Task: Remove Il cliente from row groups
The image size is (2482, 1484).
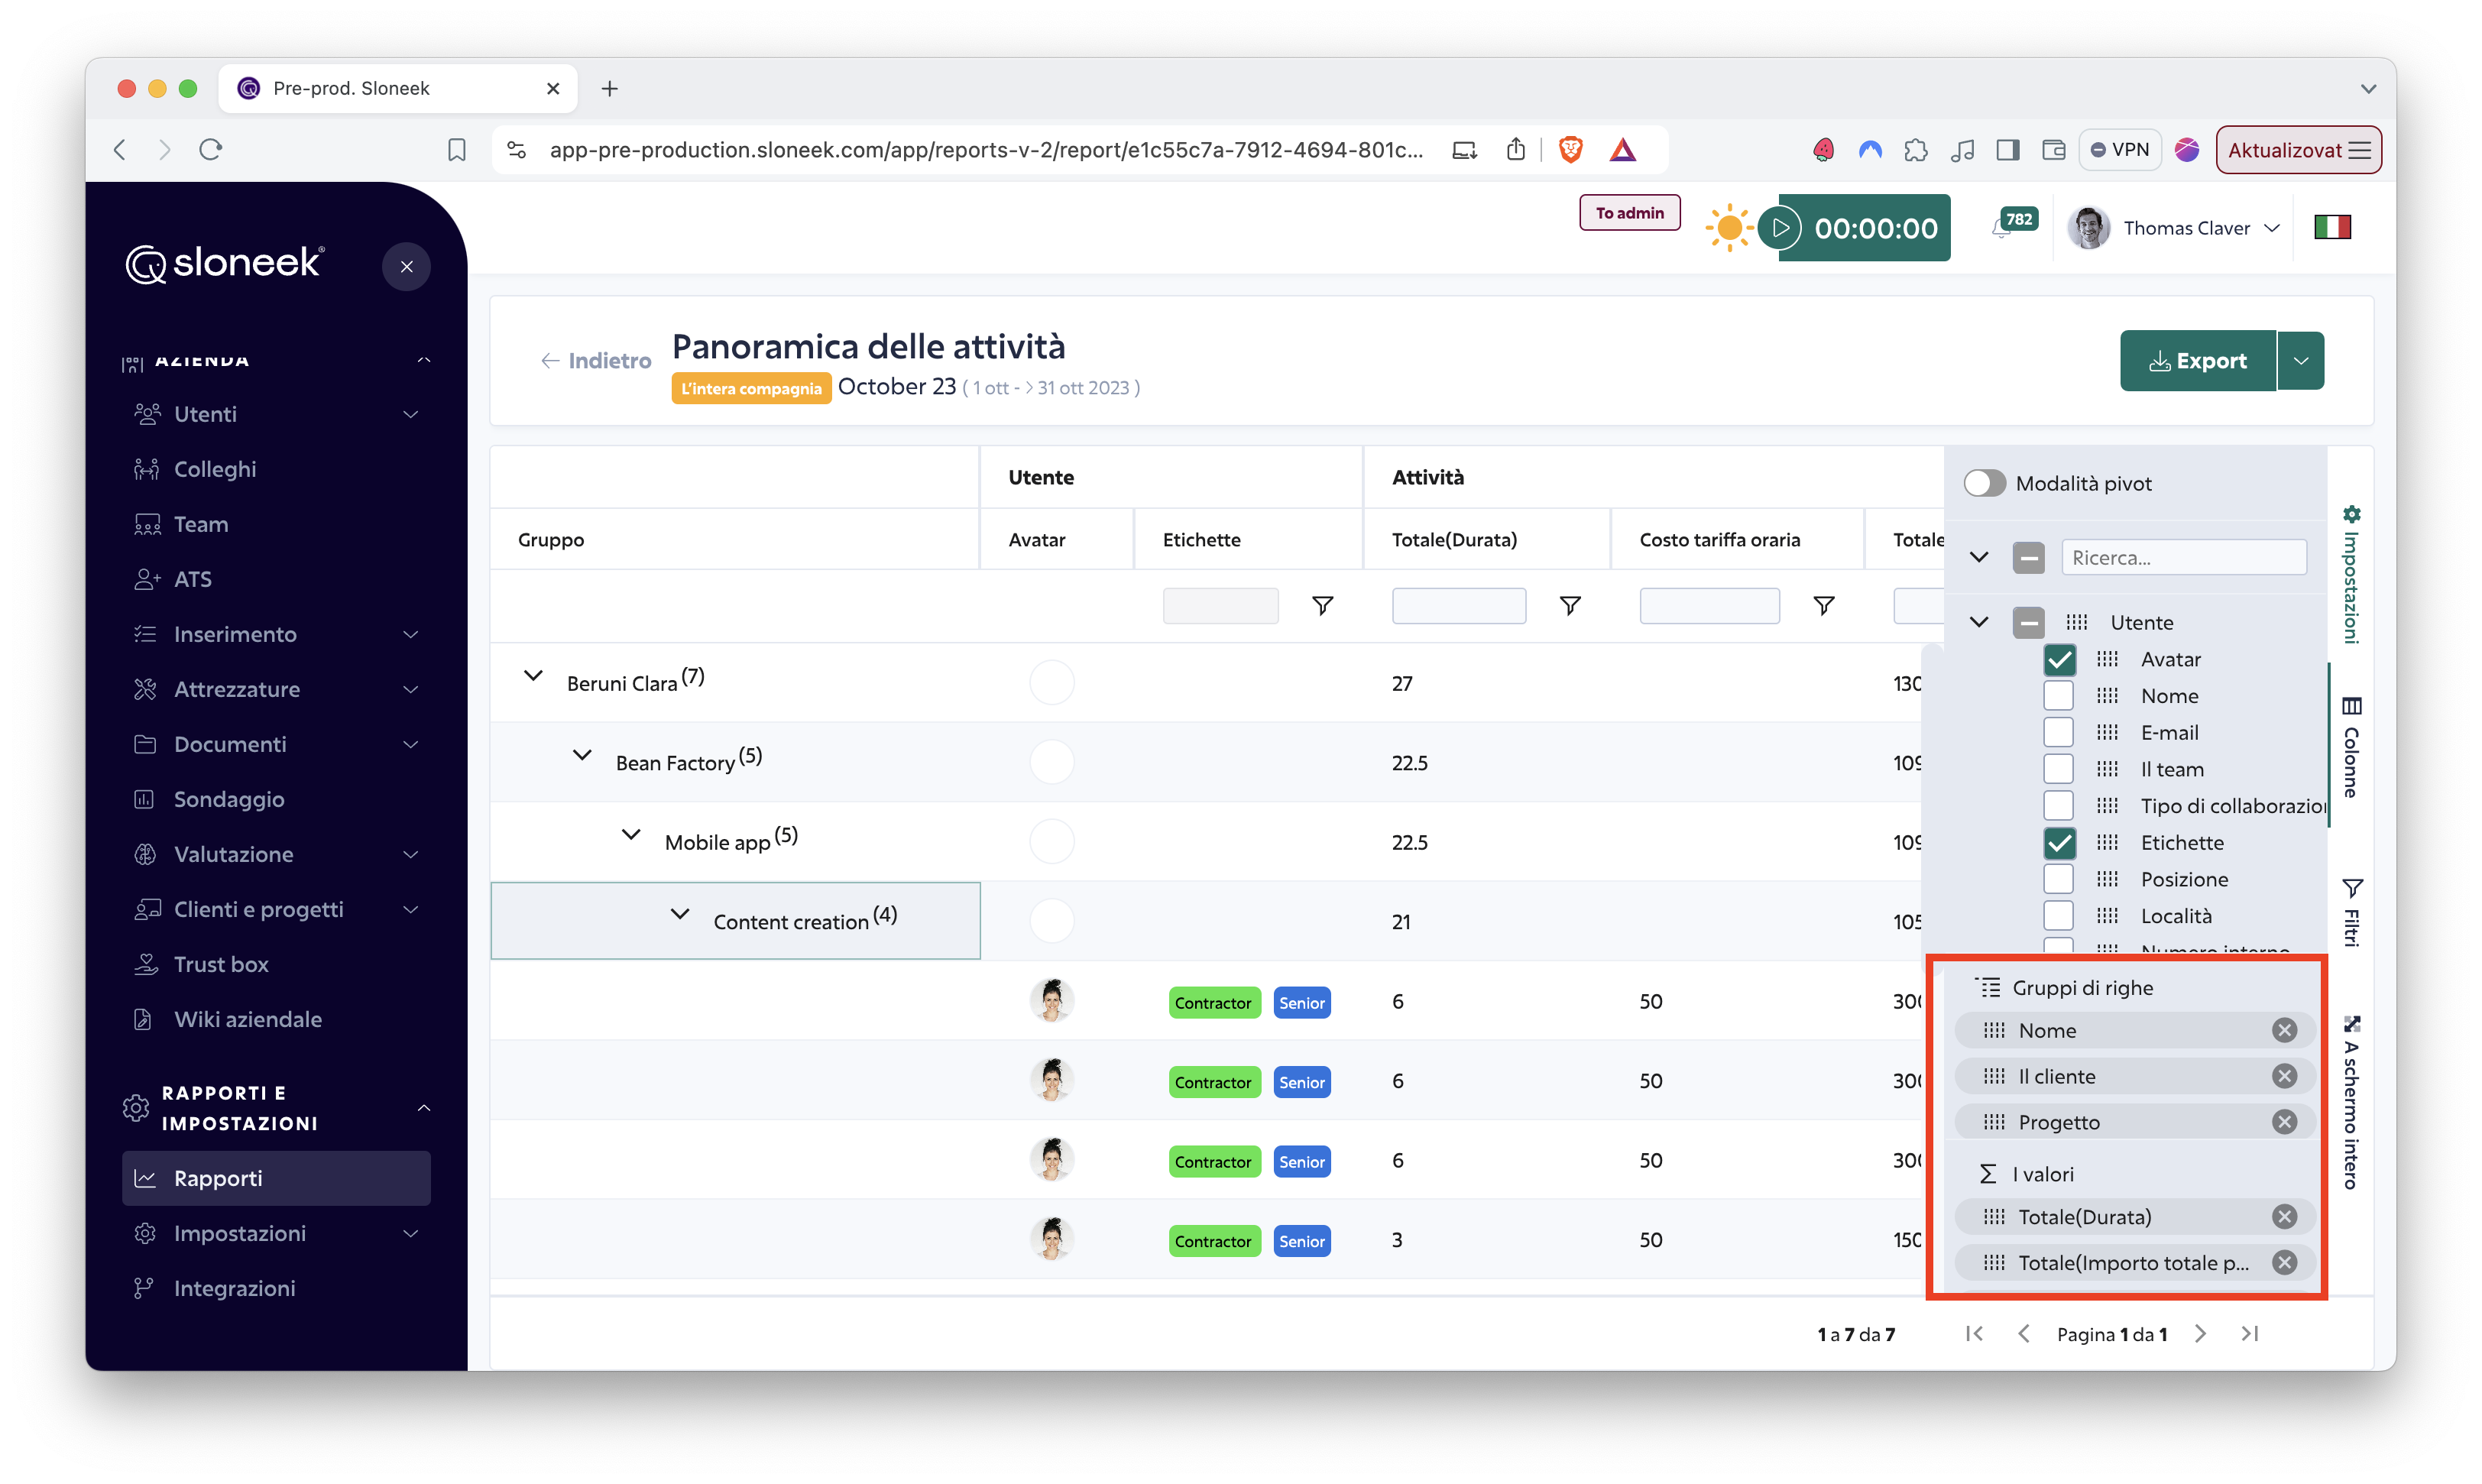Action: coord(2284,1076)
